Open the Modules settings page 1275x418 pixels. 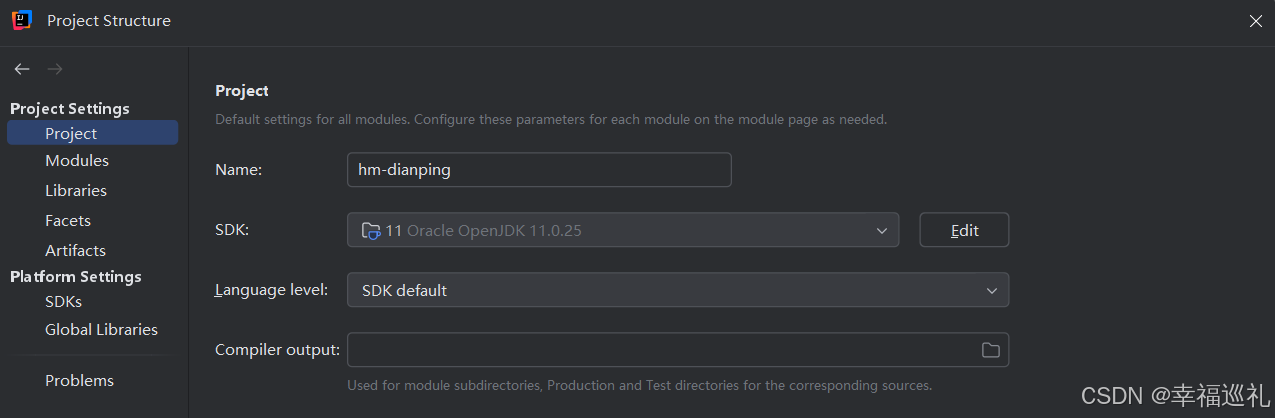[77, 161]
